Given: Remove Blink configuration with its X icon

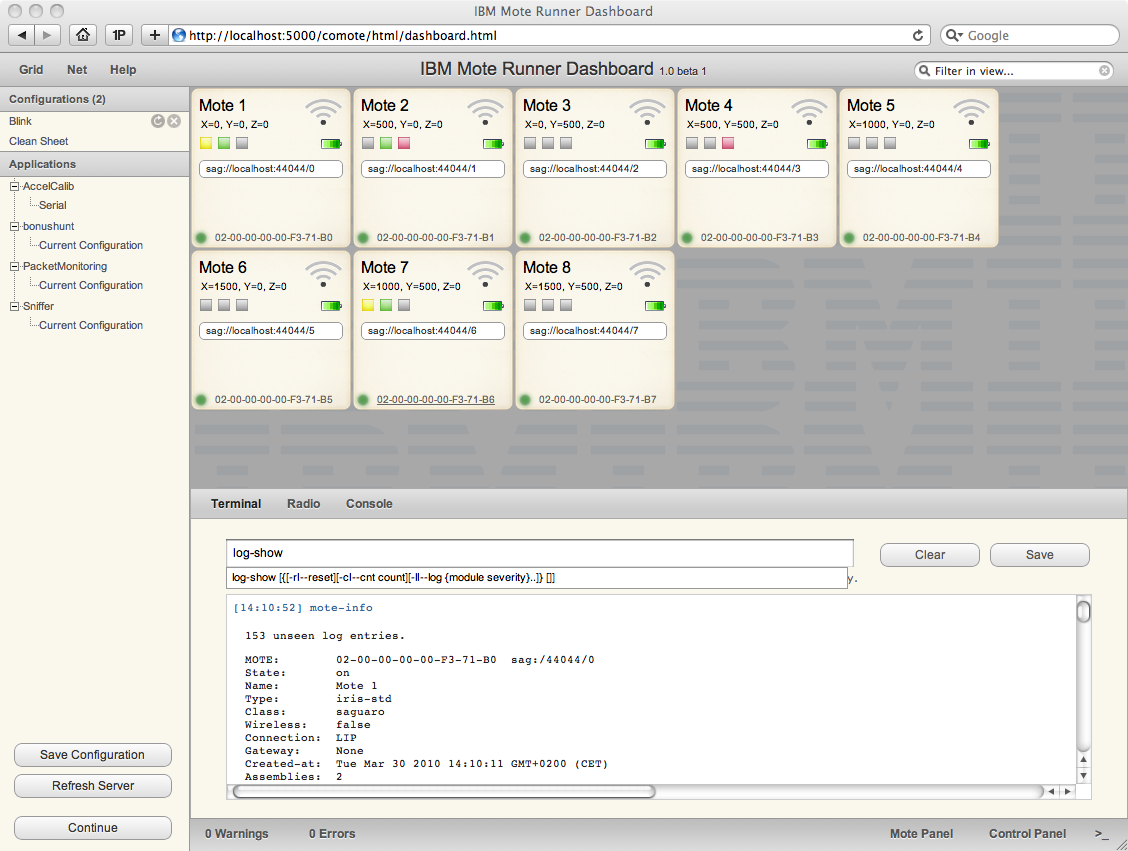Looking at the screenshot, I should 174,121.
